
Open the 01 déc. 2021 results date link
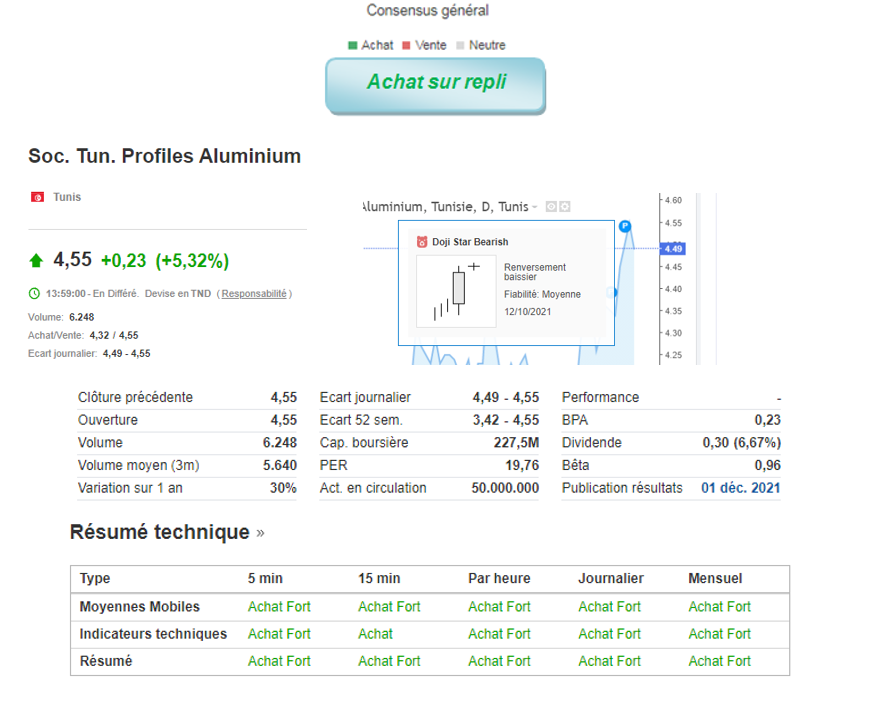click(x=740, y=488)
